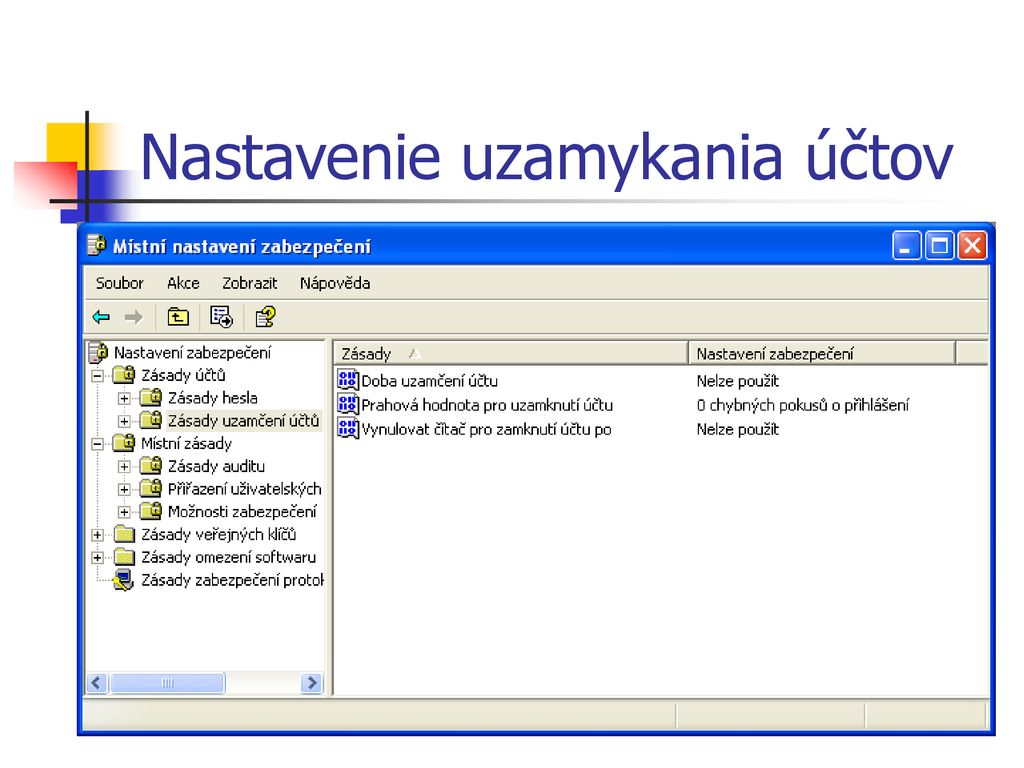Click the Zásady omezení softwaru folder icon

(123, 557)
